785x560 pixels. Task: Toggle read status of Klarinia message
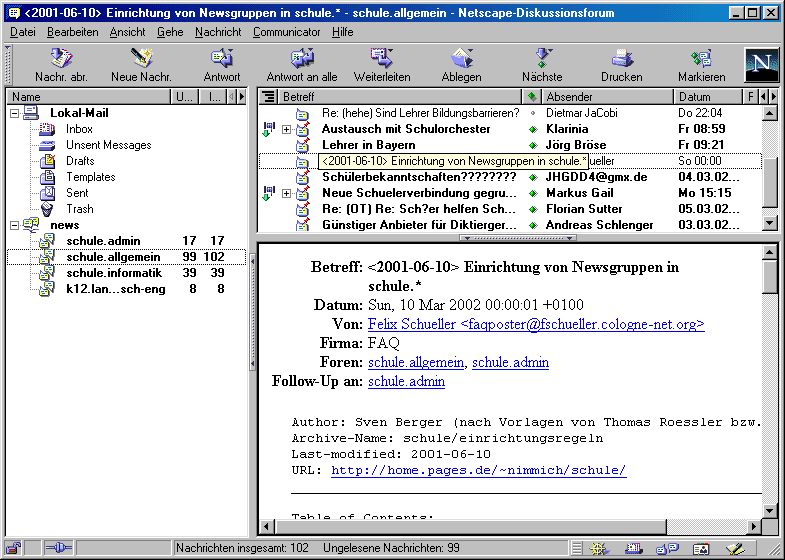coord(533,129)
